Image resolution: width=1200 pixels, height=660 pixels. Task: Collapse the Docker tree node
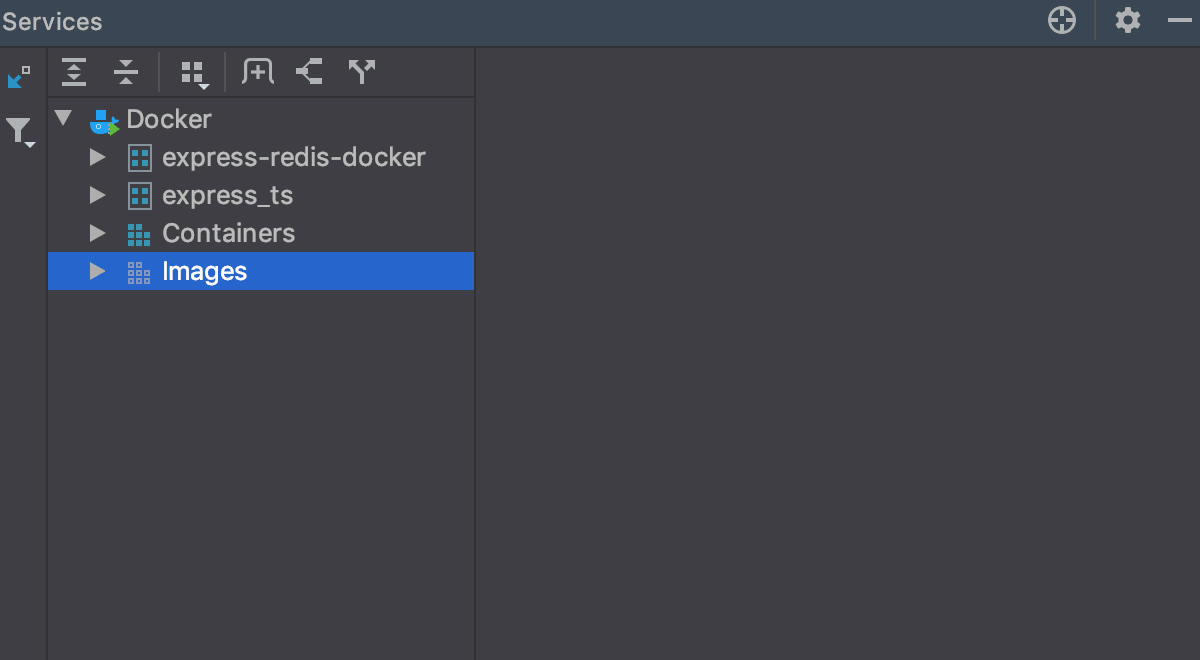[x=64, y=119]
